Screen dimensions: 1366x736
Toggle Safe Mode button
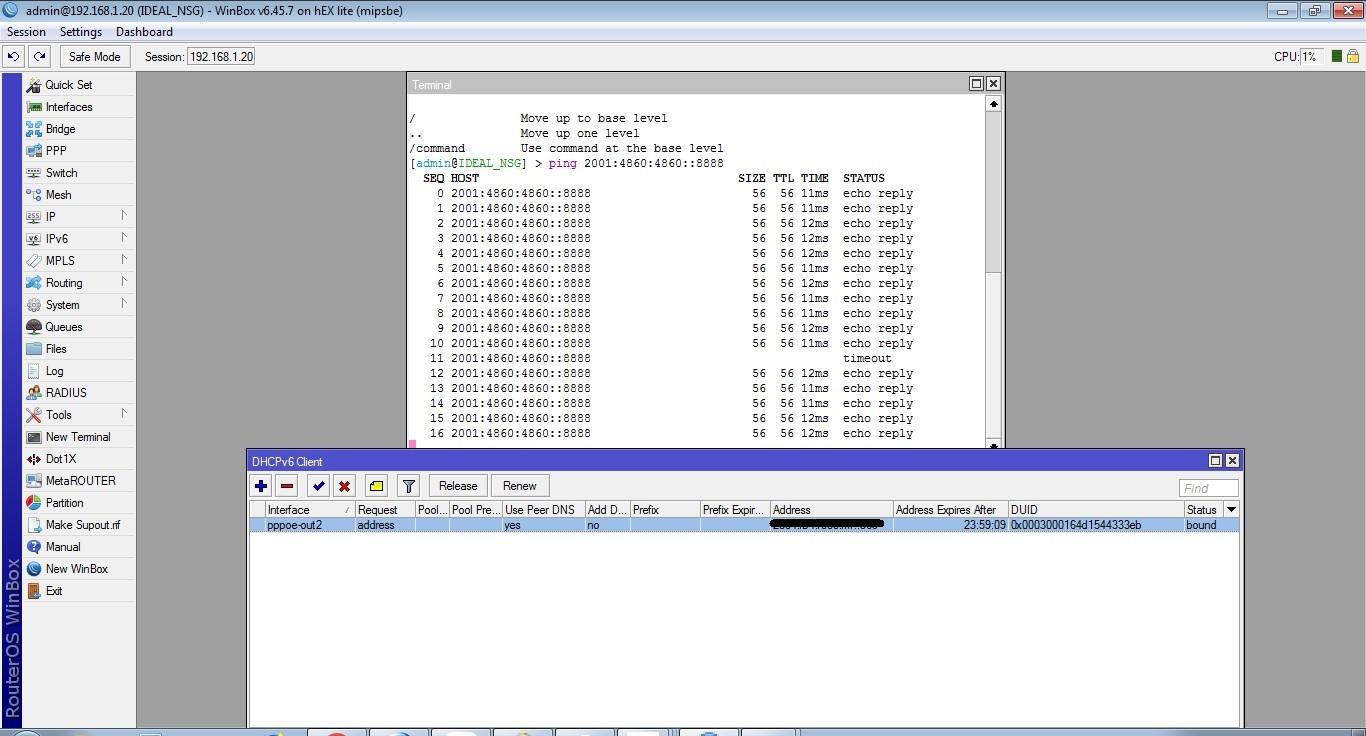95,57
